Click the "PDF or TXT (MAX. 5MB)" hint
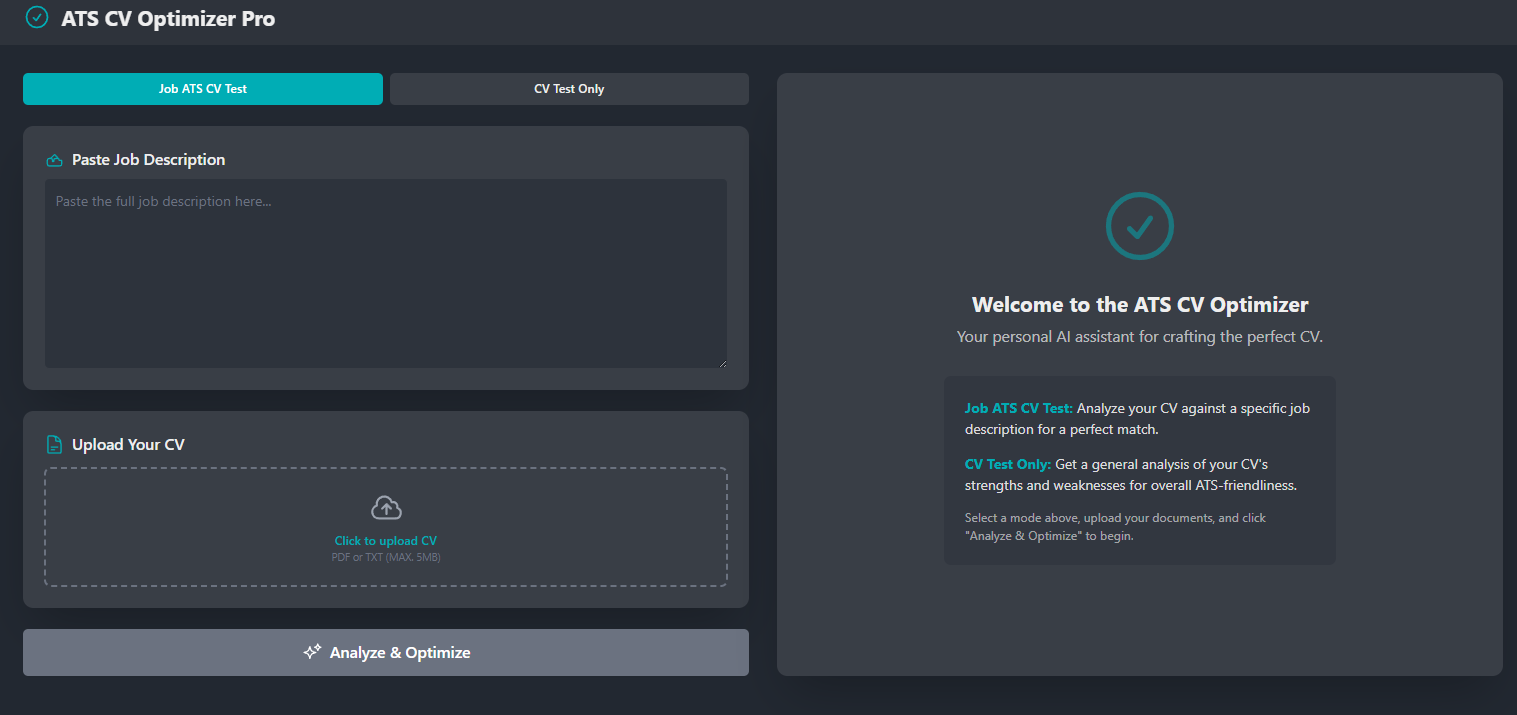 386,557
